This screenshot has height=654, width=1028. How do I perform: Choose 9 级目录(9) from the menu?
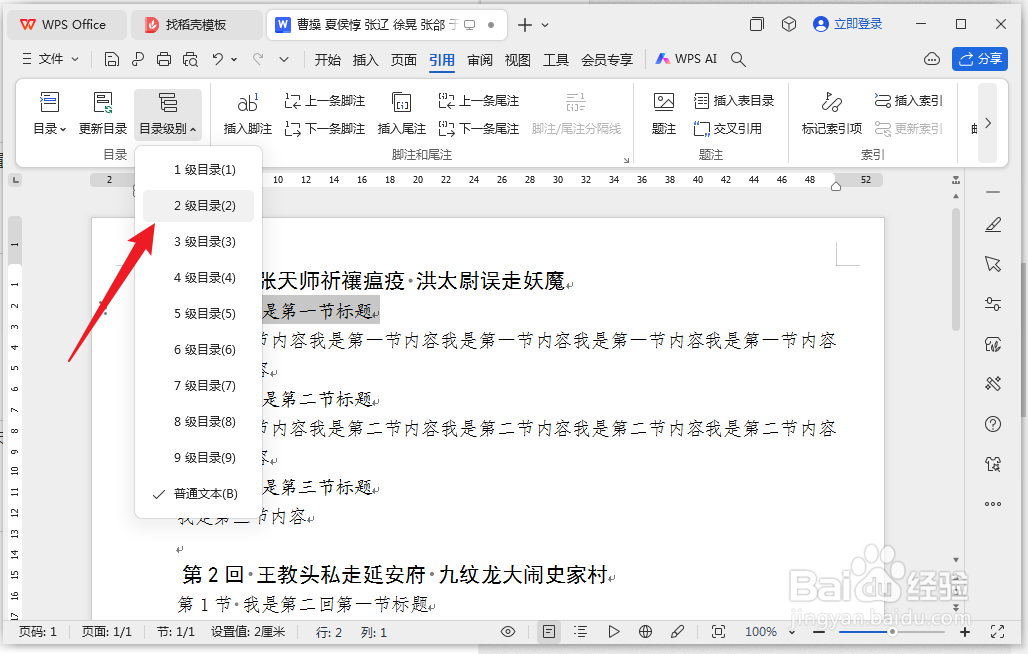pos(198,458)
